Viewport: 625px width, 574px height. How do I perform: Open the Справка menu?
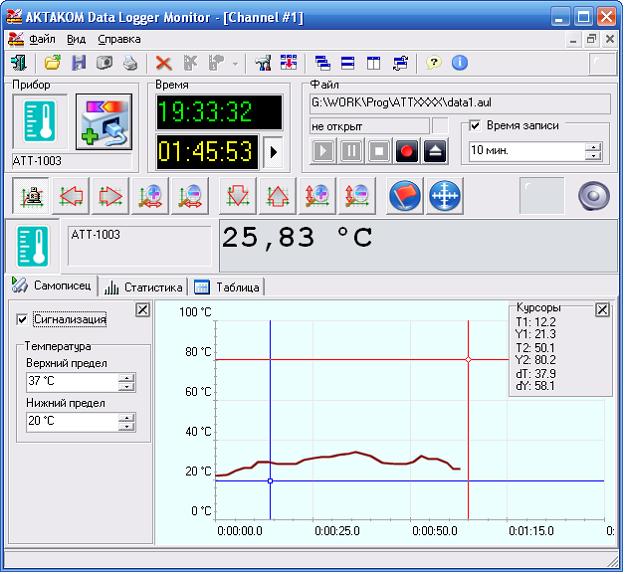coord(119,39)
